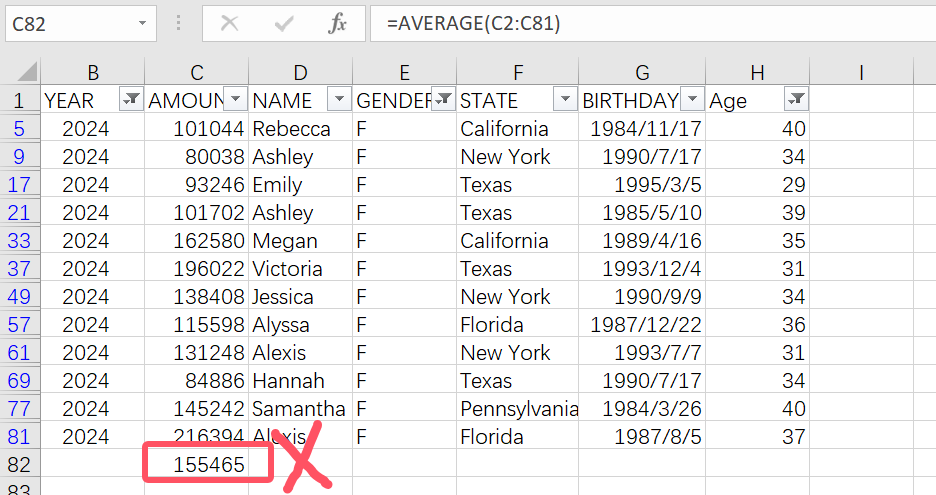Open the active filter button on YEAR
936x495 pixels.
pos(131,99)
